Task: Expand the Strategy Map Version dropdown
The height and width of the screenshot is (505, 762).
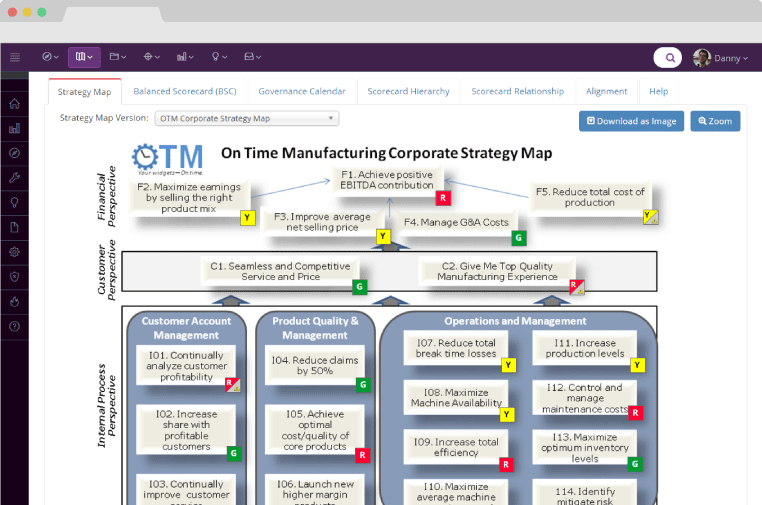Action: (x=247, y=119)
